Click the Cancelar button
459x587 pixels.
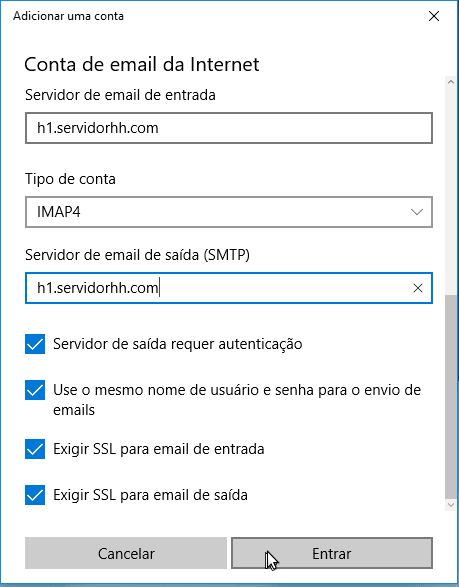126,553
